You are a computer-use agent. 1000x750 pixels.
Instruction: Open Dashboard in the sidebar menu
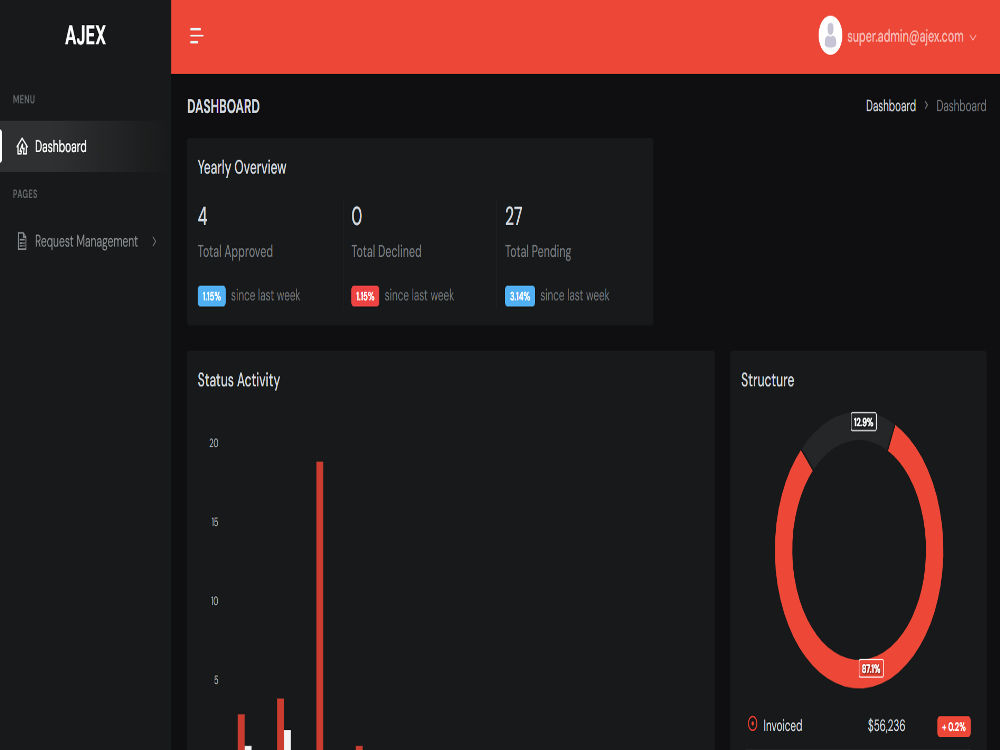point(85,147)
